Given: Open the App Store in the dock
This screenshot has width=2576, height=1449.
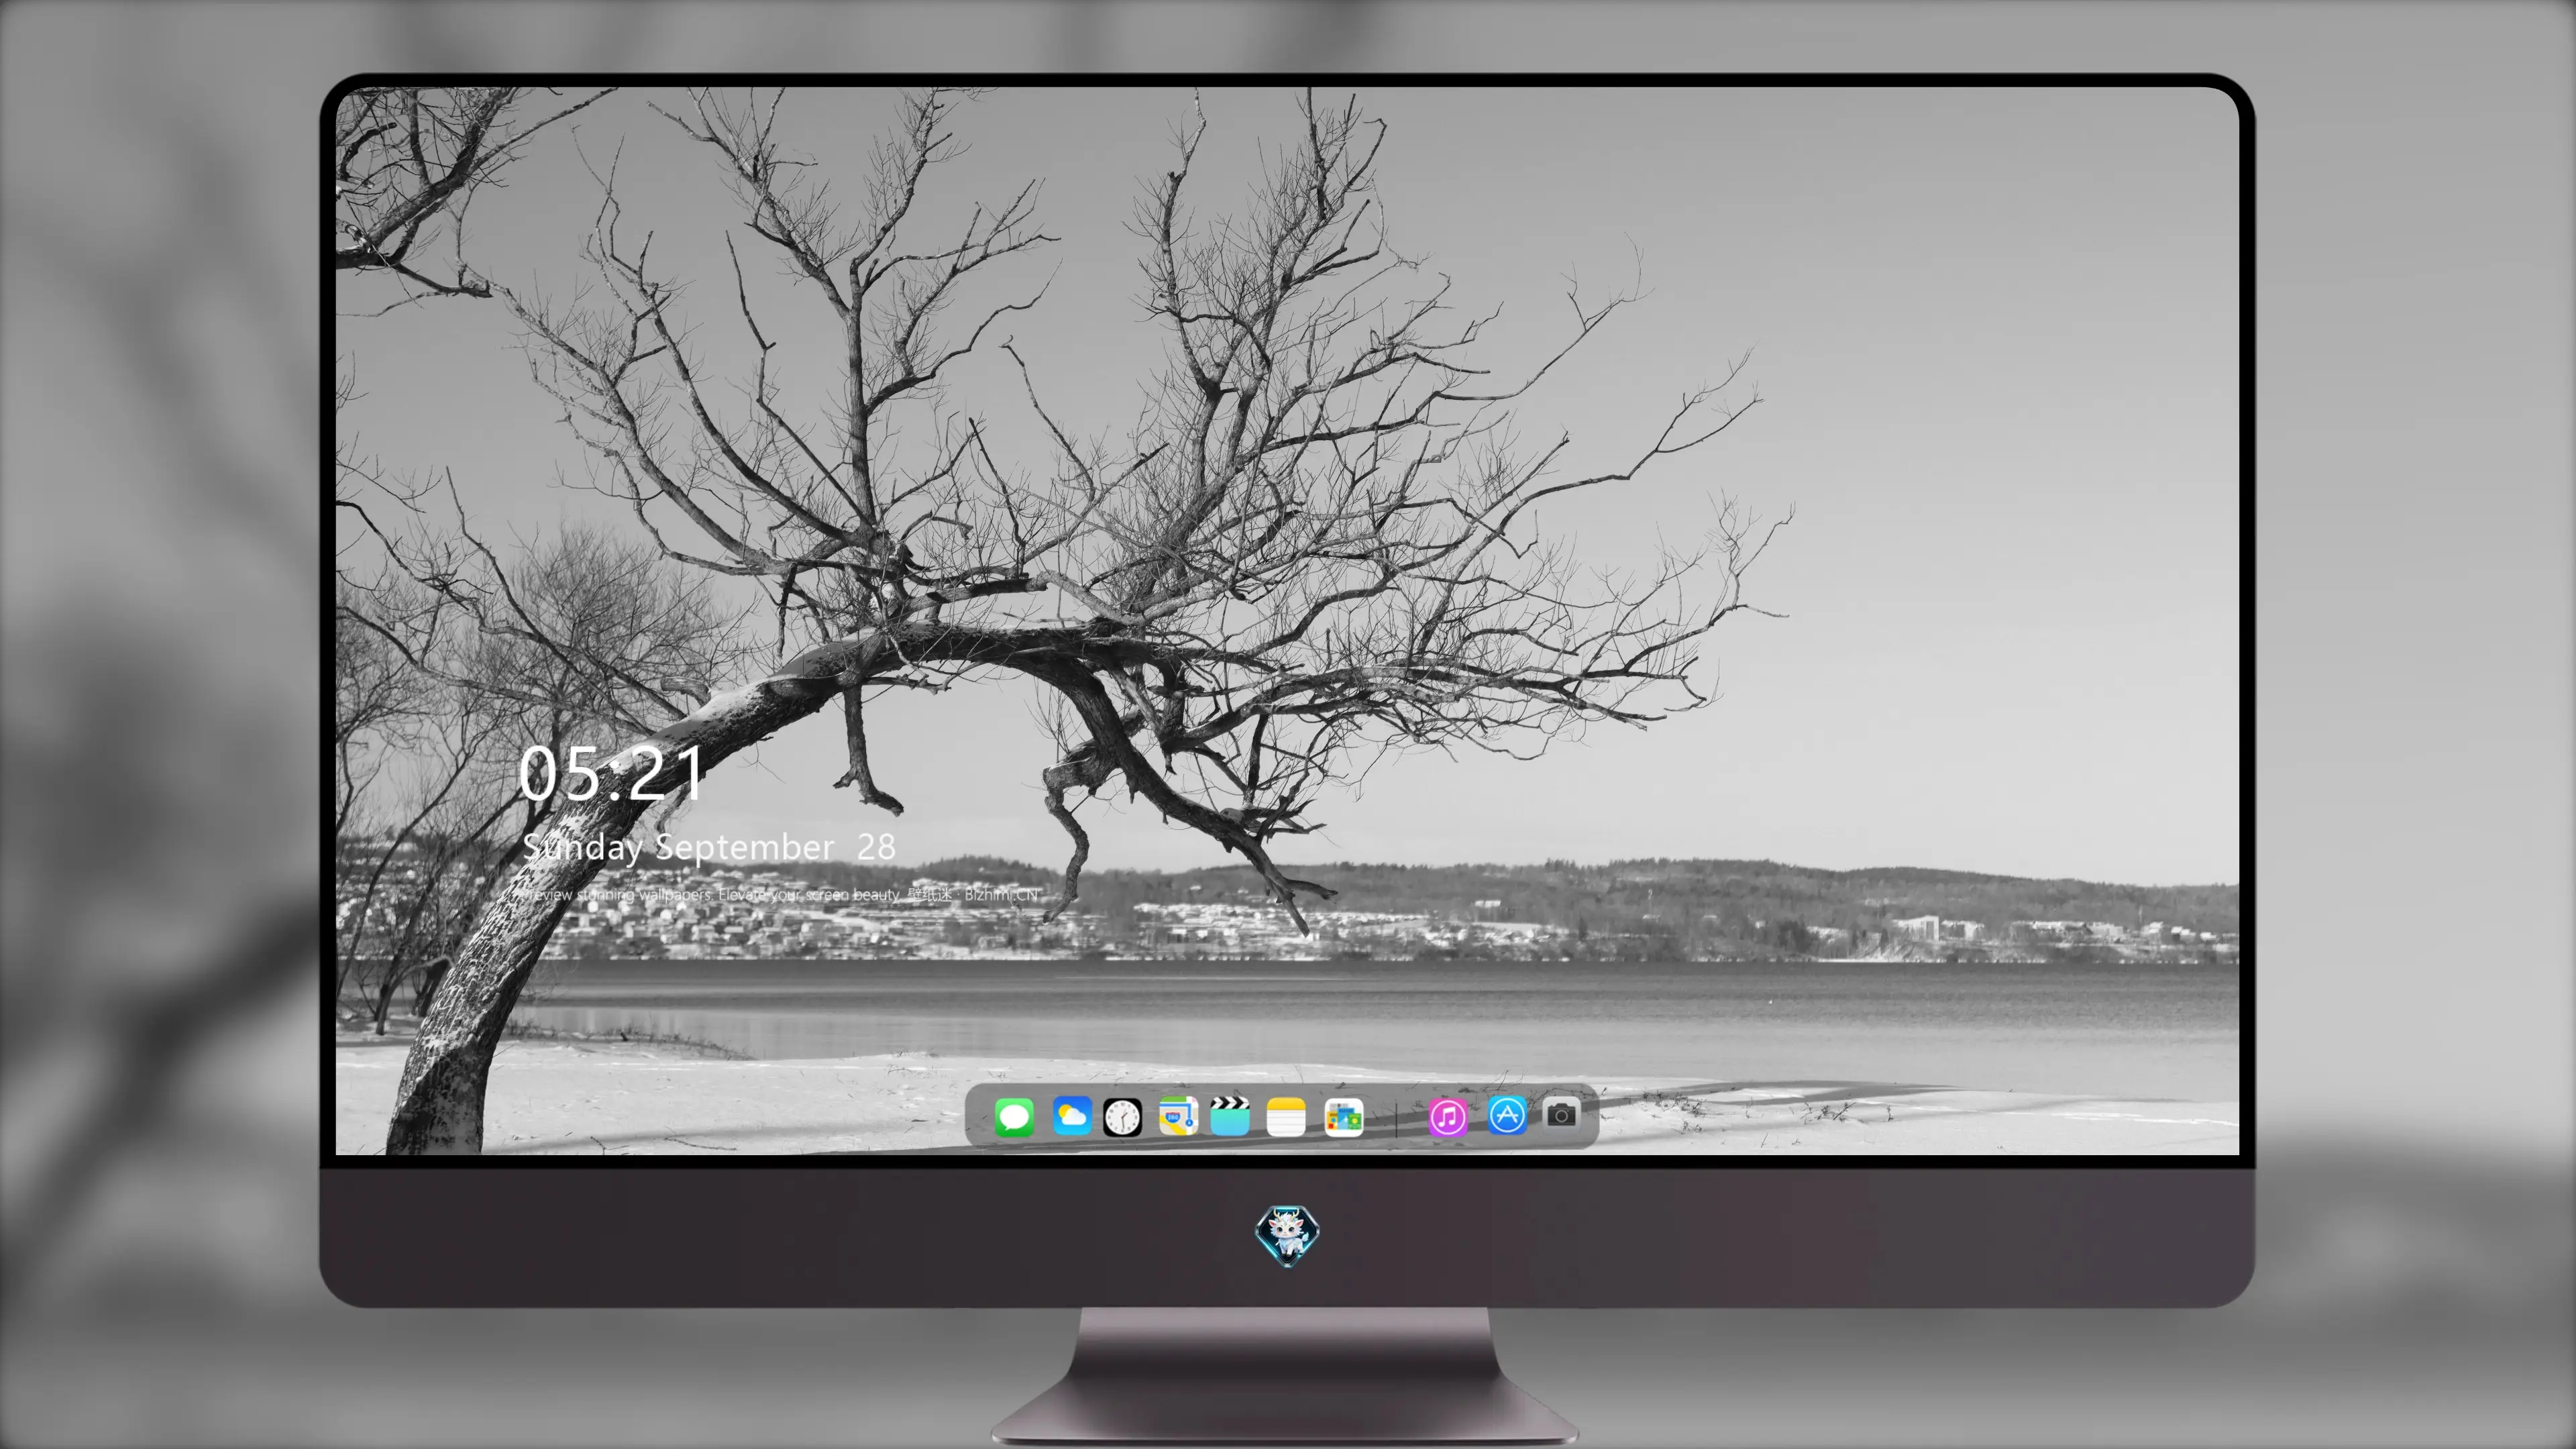Looking at the screenshot, I should [x=1507, y=1115].
